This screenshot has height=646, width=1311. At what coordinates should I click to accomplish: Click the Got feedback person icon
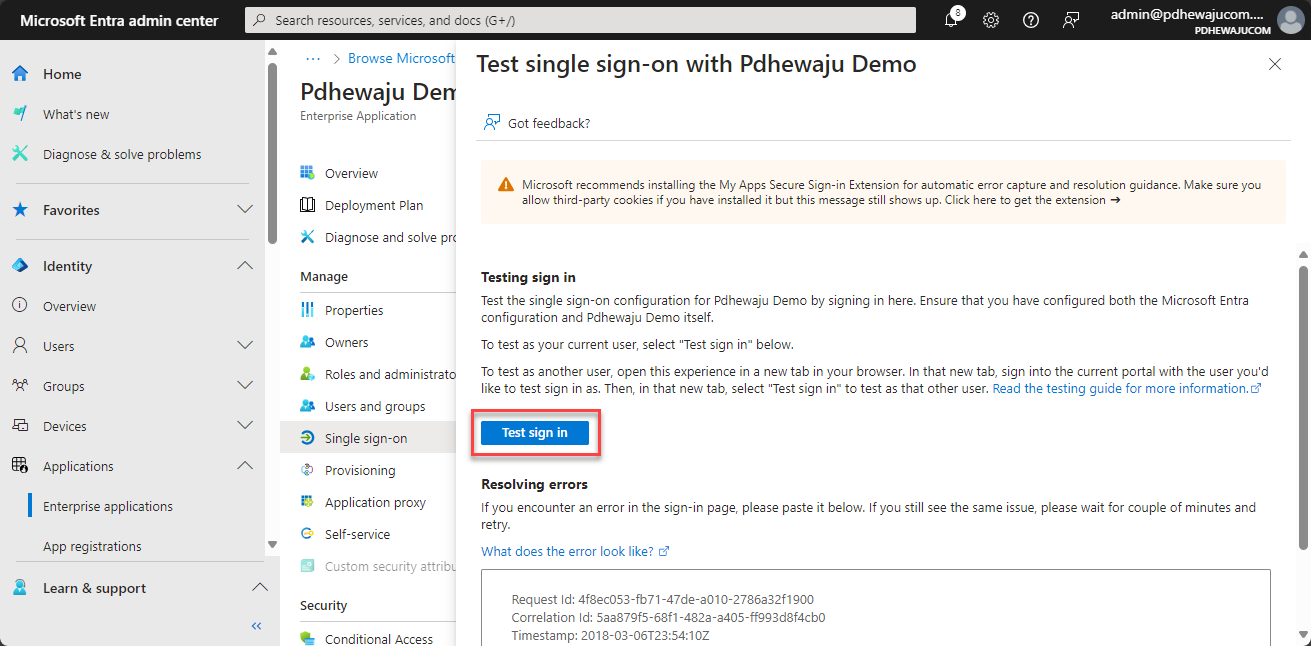(x=491, y=123)
